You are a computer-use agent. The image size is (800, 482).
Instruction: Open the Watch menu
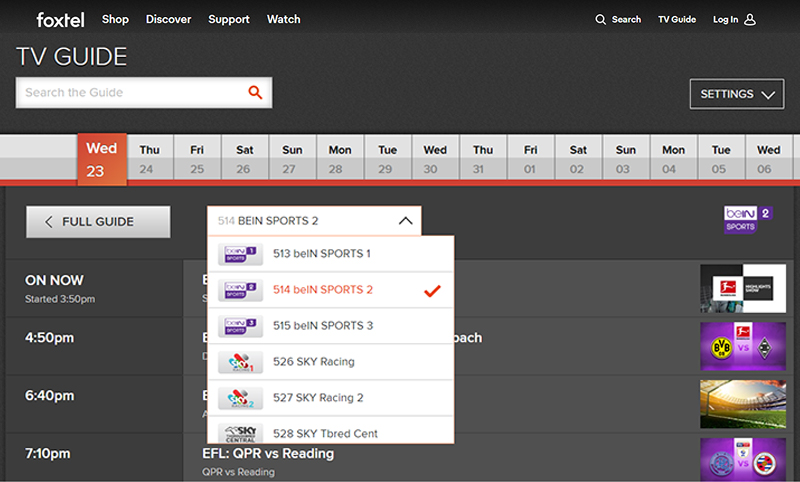284,19
